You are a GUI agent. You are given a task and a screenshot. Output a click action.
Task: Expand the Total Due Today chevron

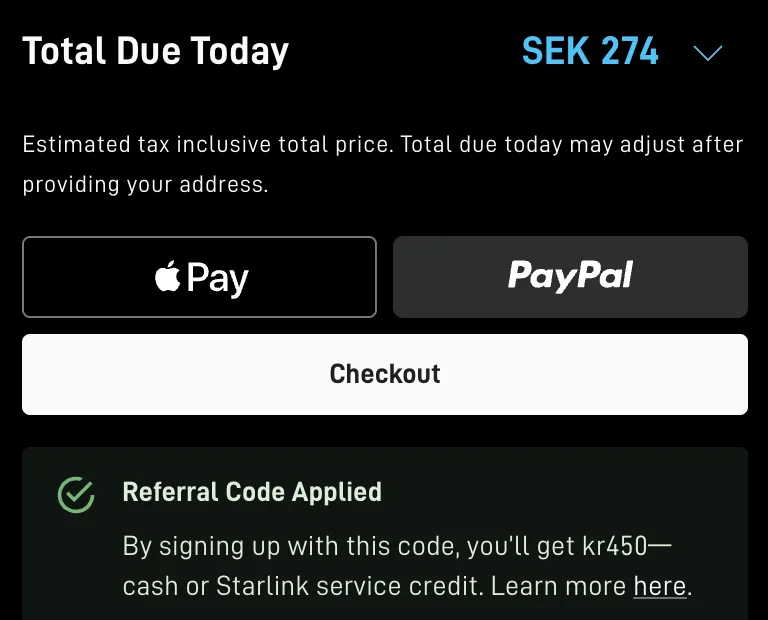tap(708, 52)
